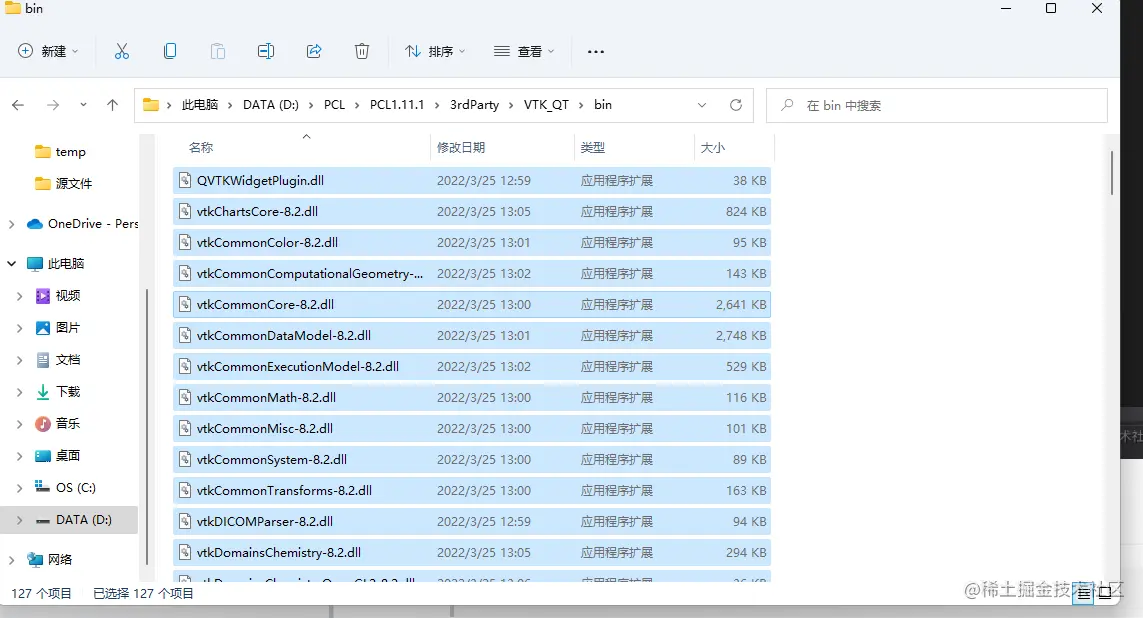Viewport: 1143px width, 618px height.
Task: Click the Music icon in sidebar
Action: pyautogui.click(x=43, y=423)
